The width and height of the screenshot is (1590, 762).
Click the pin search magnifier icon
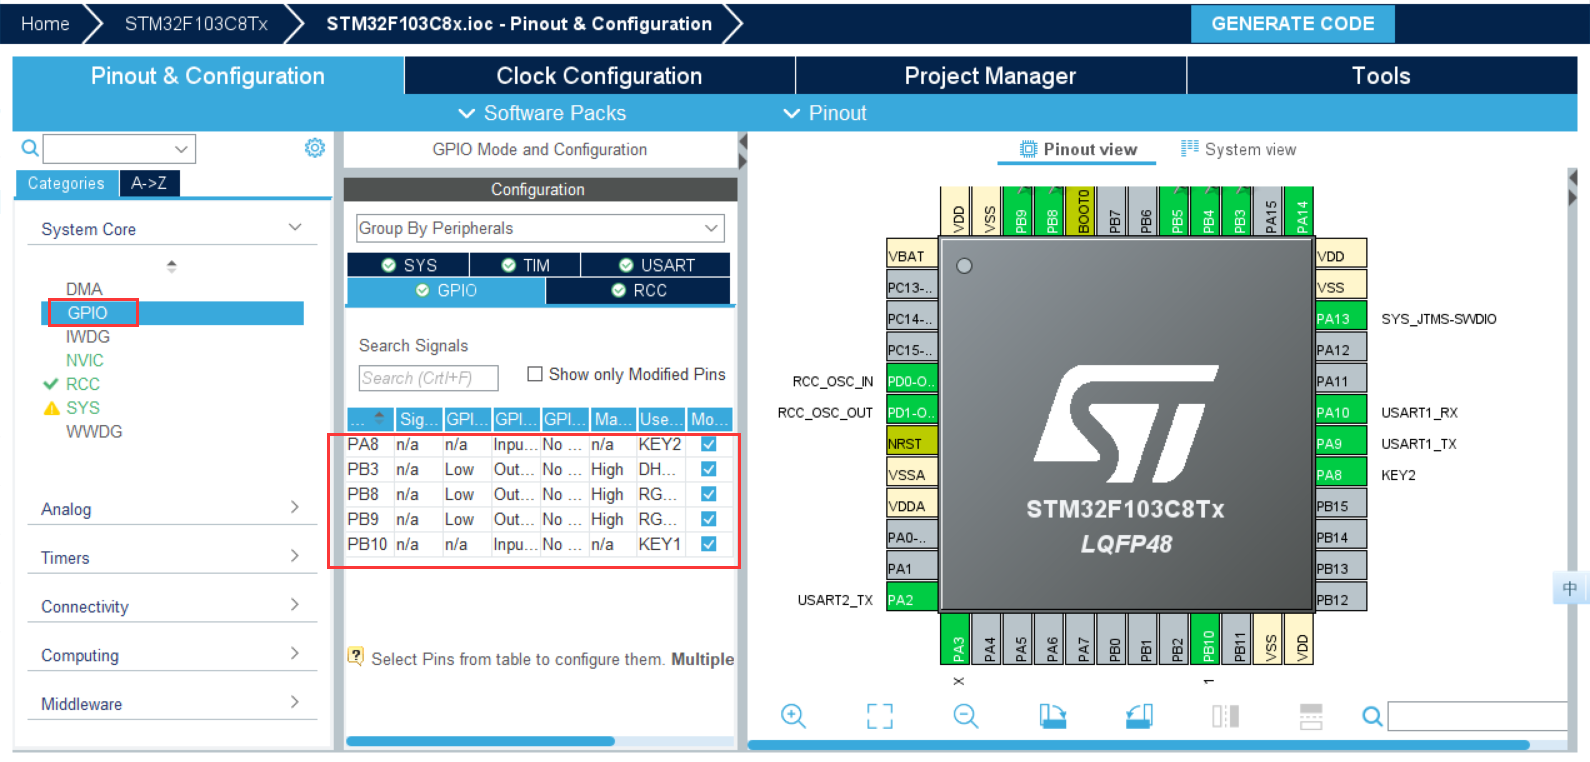[x=1373, y=716]
